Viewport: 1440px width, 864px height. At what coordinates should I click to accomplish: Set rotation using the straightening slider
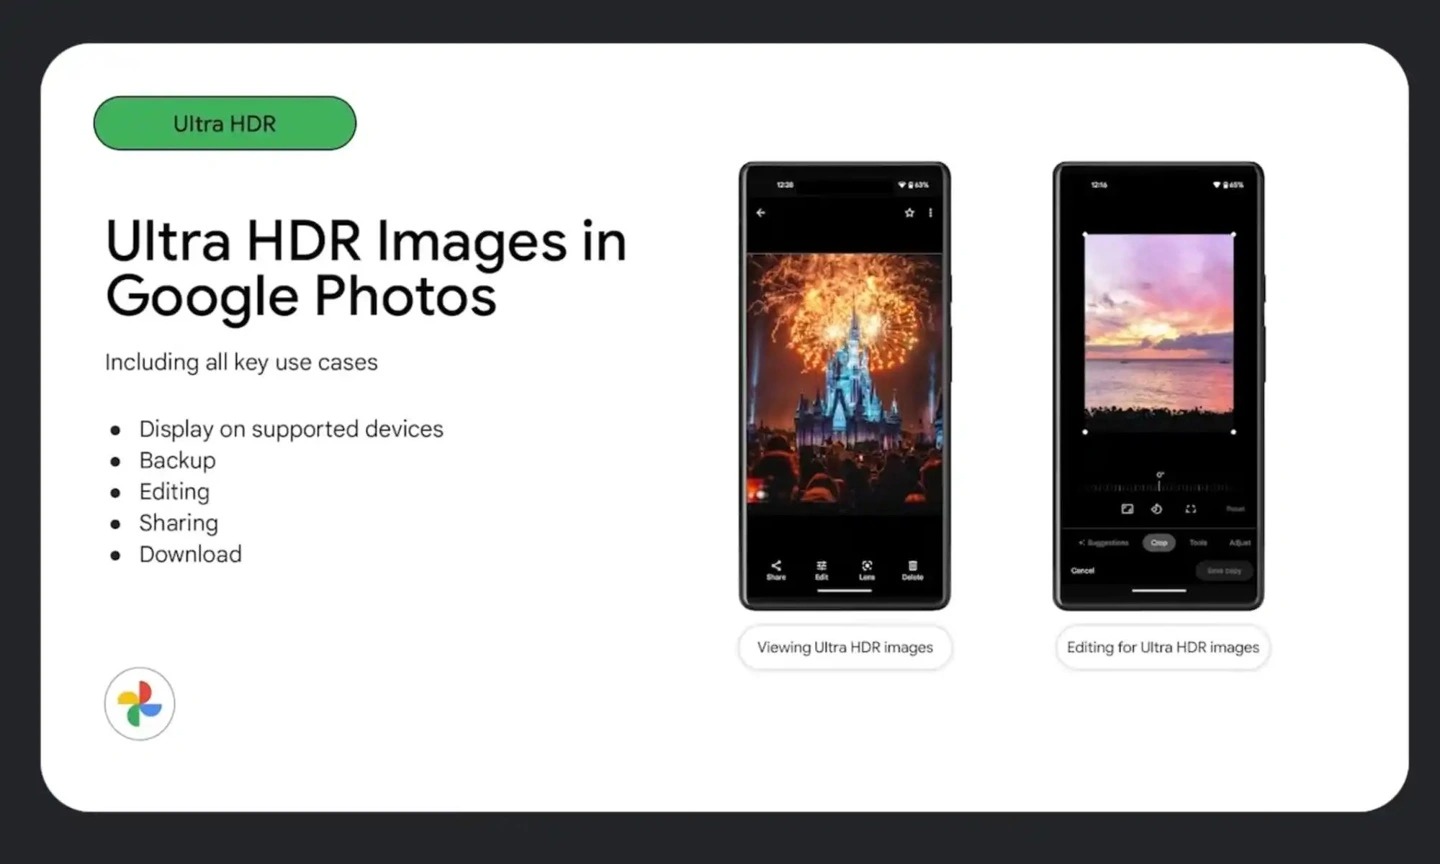pyautogui.click(x=1159, y=487)
